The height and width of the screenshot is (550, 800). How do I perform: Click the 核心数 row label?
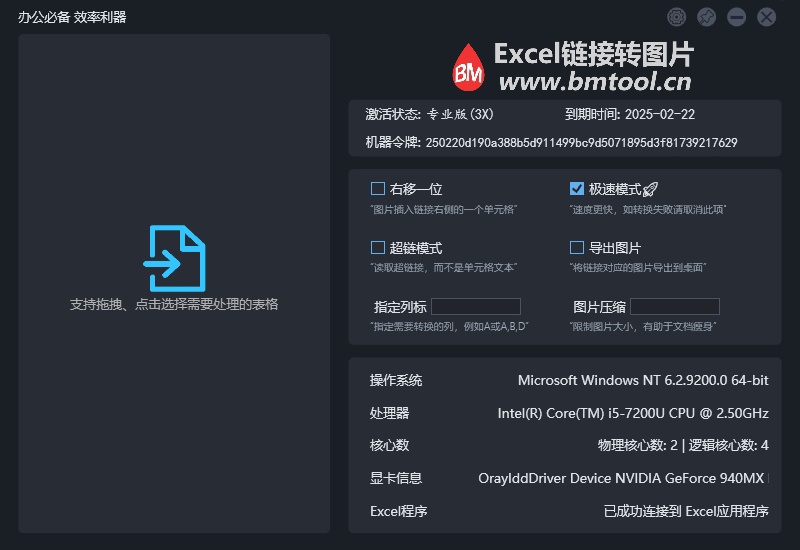click(389, 445)
